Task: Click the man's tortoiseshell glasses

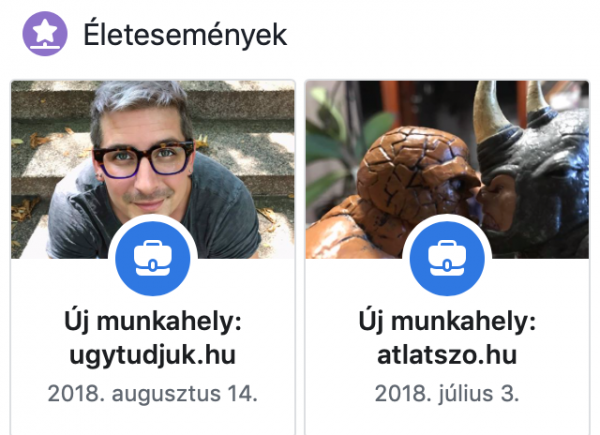Action: coord(143,160)
